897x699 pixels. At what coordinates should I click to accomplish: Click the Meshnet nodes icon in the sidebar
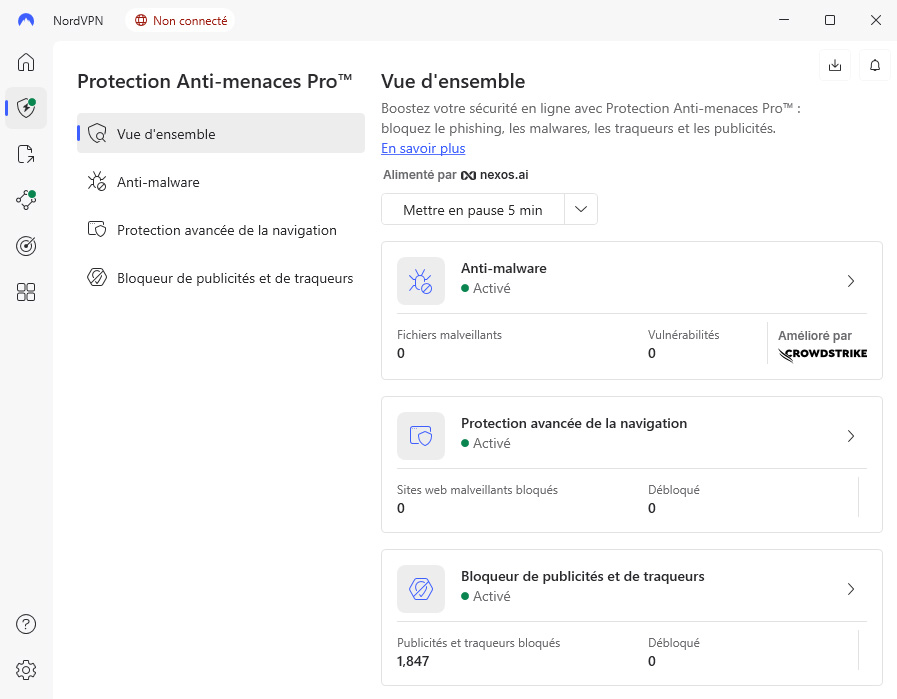(x=26, y=200)
